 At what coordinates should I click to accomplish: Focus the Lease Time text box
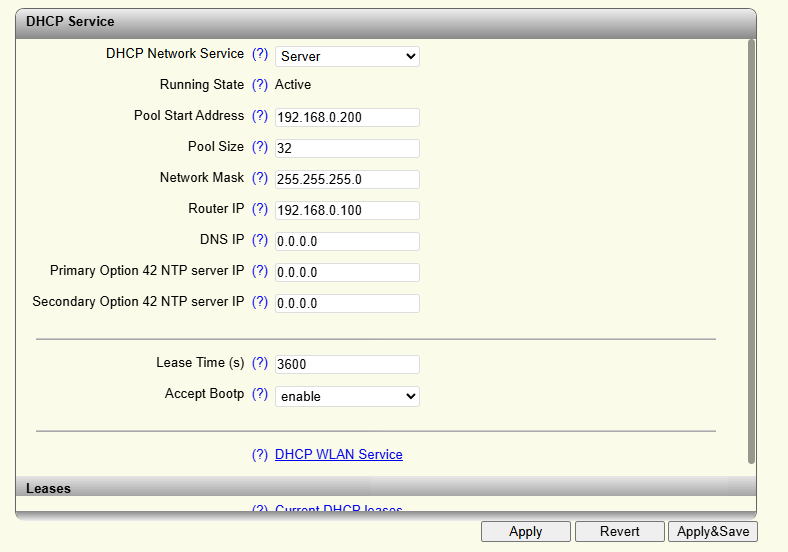347,365
